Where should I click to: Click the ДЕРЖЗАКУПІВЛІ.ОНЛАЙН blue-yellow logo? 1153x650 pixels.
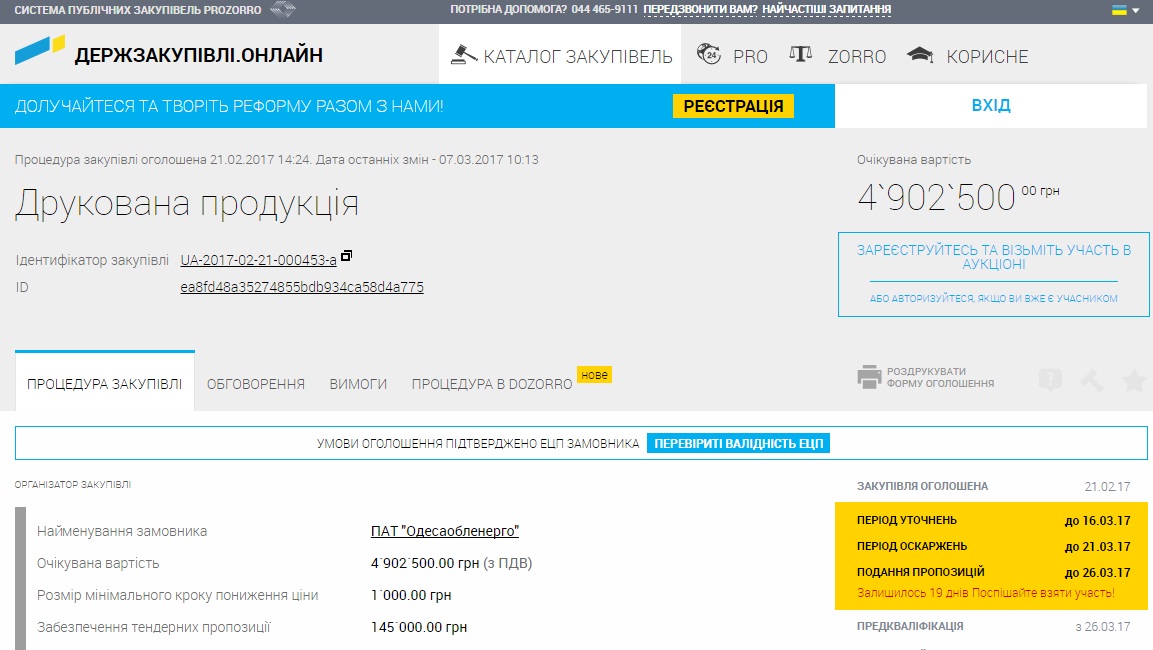[x=40, y=51]
